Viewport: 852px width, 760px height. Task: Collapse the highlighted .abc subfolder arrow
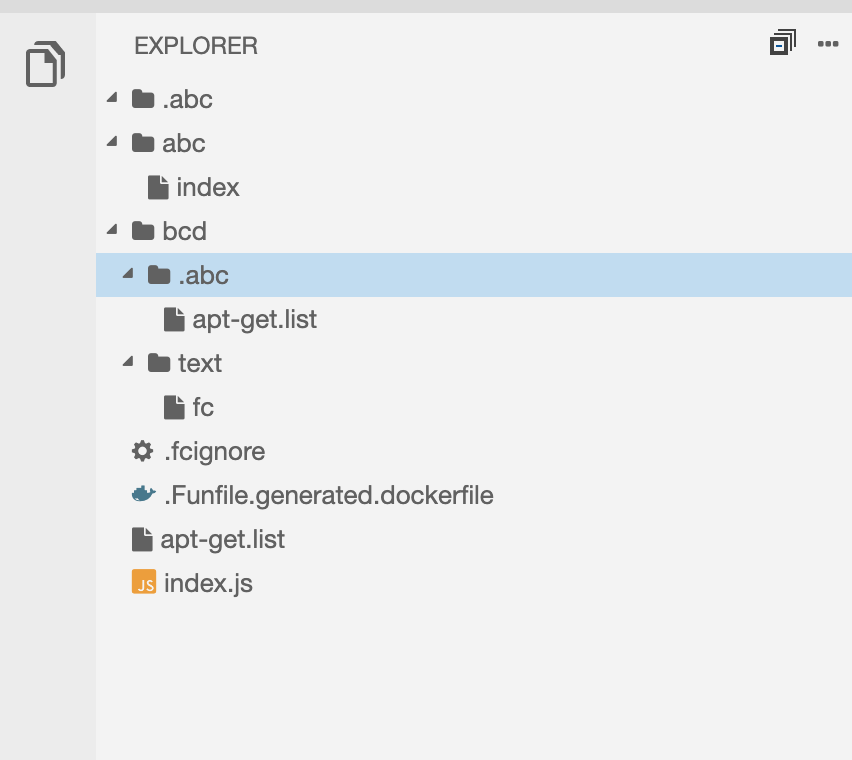pos(128,274)
